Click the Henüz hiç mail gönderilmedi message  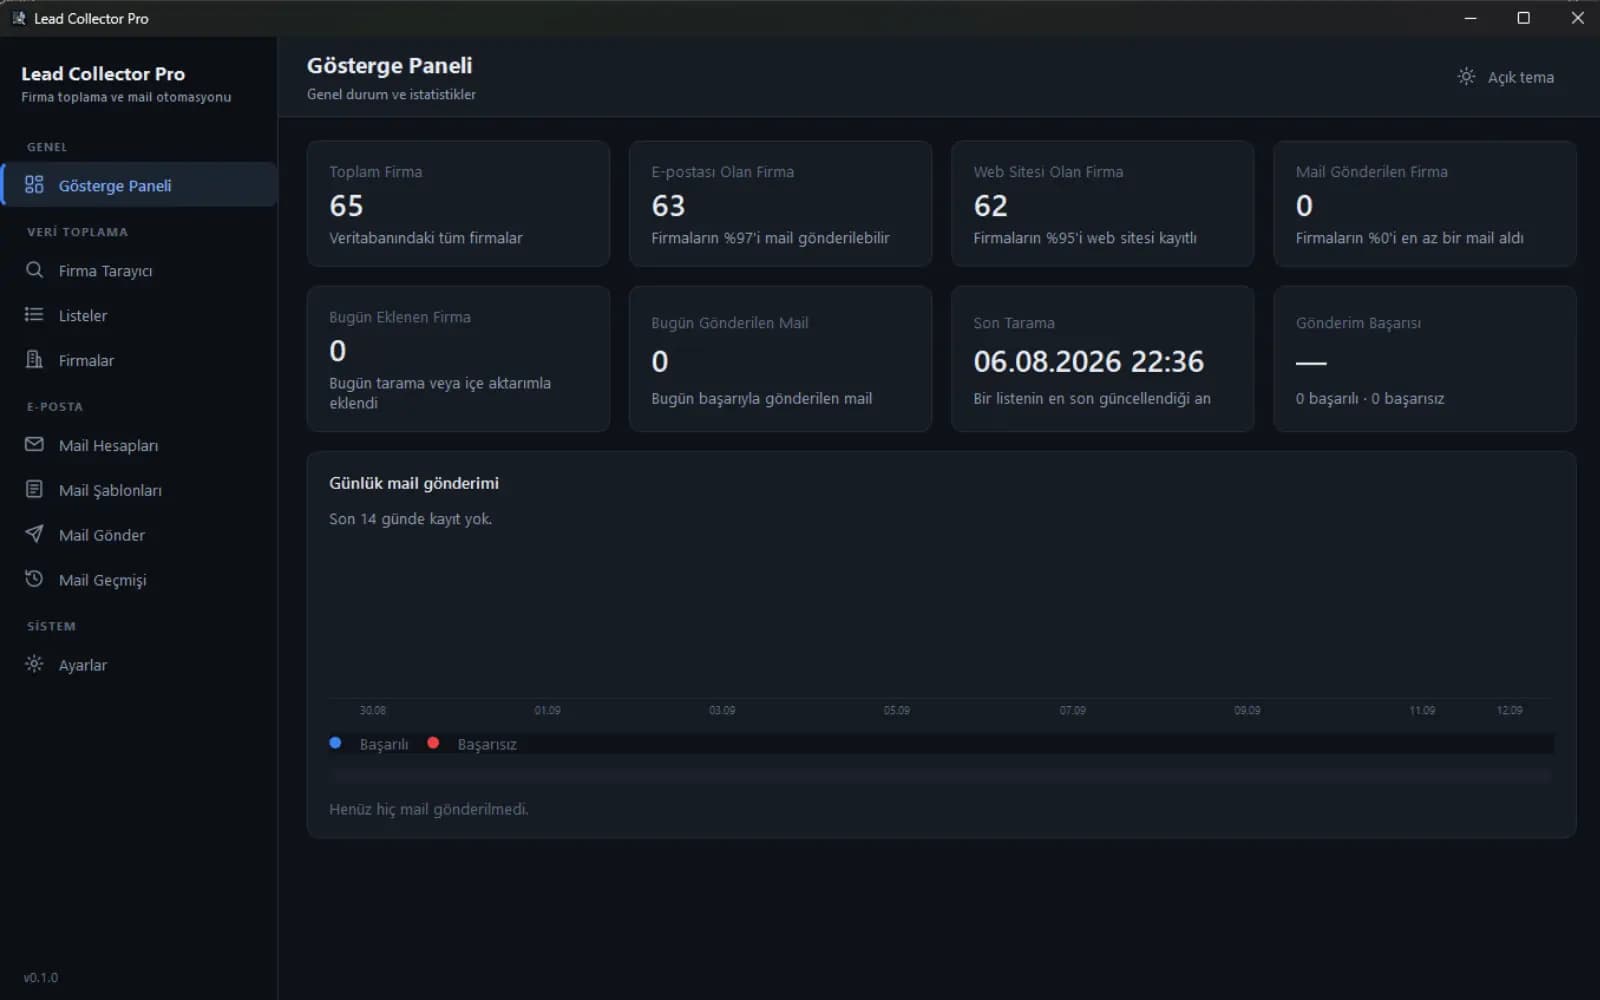[x=428, y=809]
